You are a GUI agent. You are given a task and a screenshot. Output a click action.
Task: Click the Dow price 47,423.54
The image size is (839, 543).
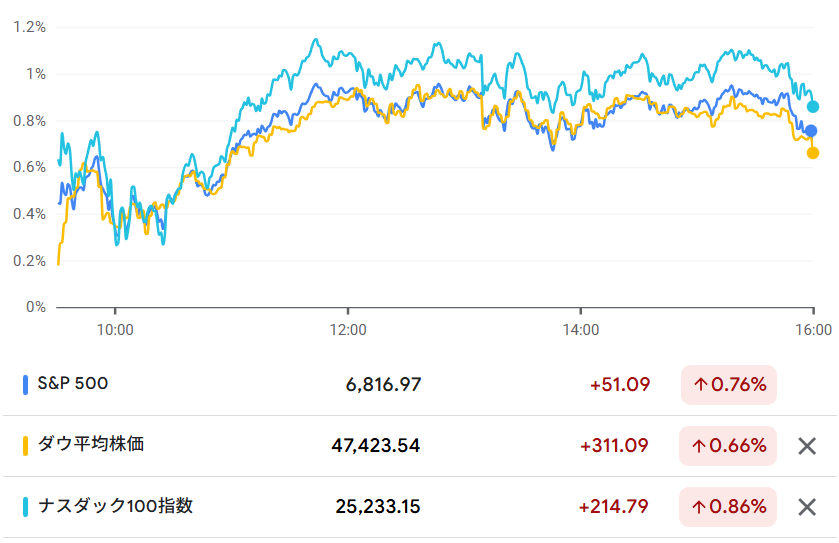coord(376,446)
